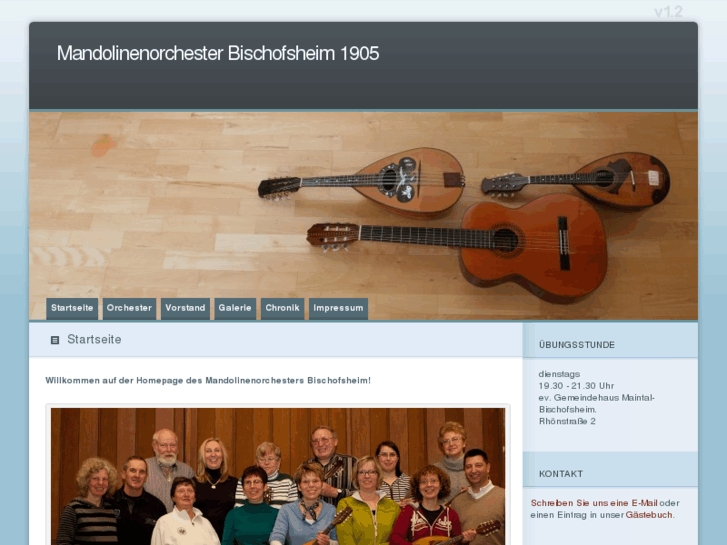Go to the Vorstand page
Viewport: 727px width, 545px height.
[185, 308]
